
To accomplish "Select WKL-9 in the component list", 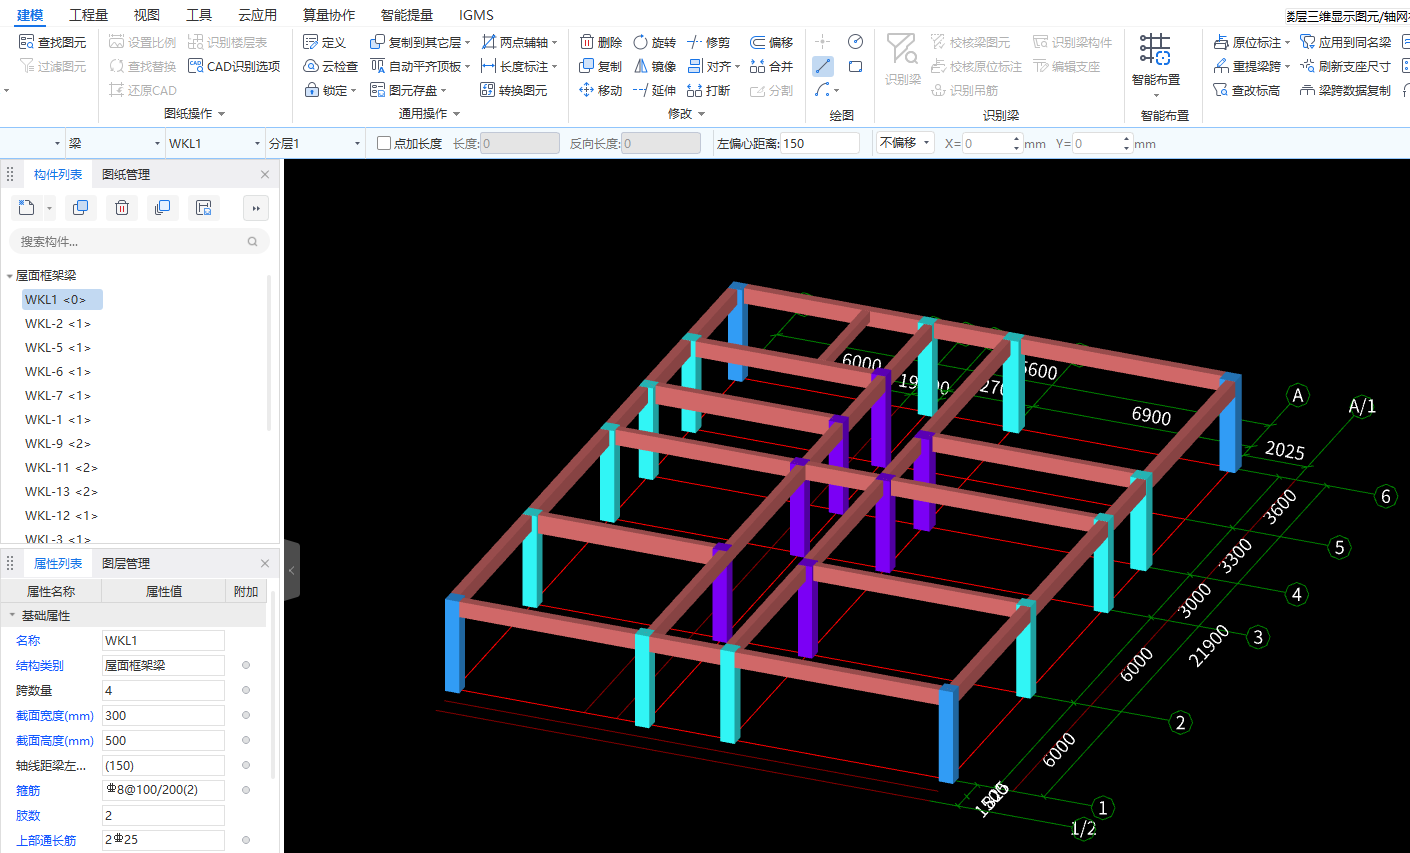I will pyautogui.click(x=58, y=443).
